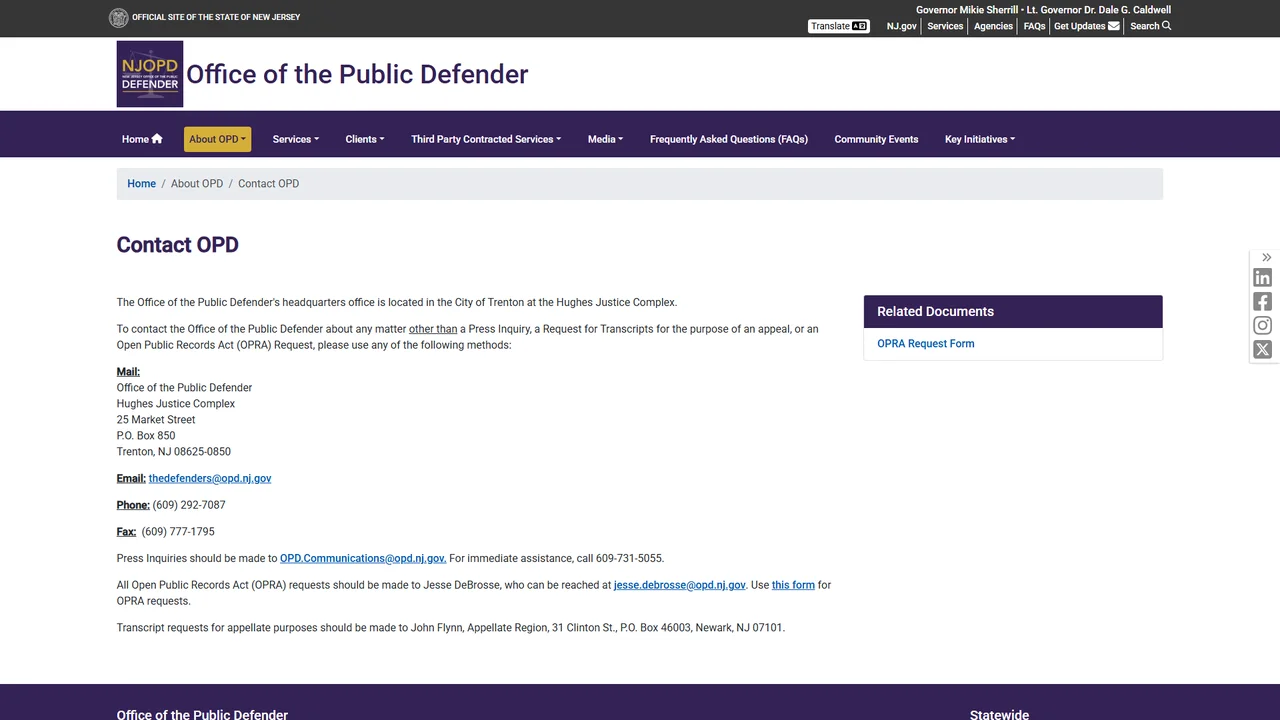1280x720 pixels.
Task: Click the Contact OPD page heading
Action: pos(178,245)
